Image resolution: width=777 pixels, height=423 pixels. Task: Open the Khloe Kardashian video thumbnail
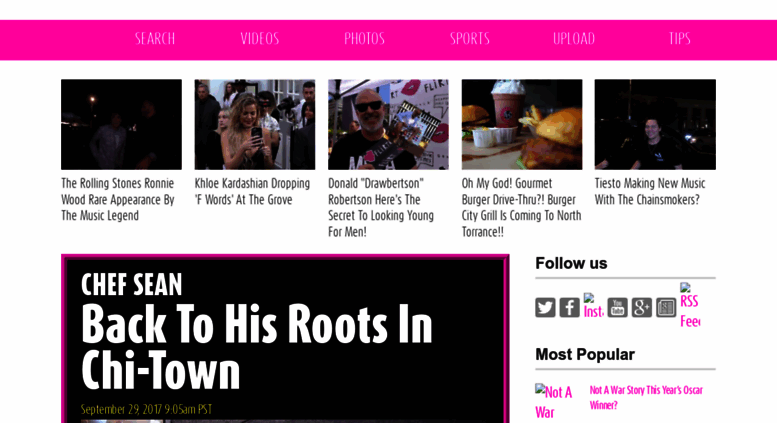[x=255, y=124]
